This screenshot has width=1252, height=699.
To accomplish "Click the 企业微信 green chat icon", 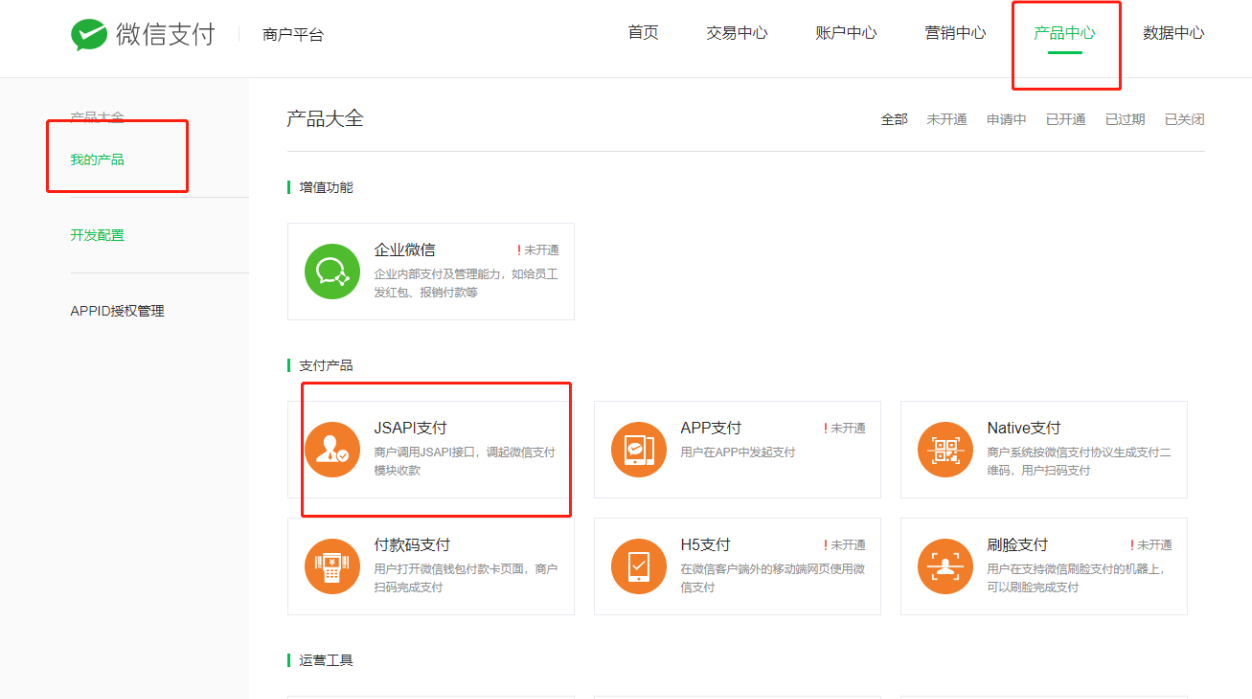I will [x=332, y=271].
